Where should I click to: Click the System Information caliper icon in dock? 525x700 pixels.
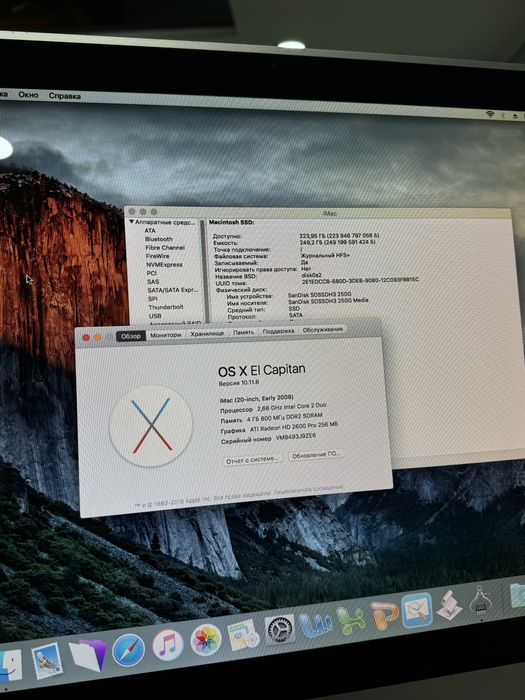481,601
